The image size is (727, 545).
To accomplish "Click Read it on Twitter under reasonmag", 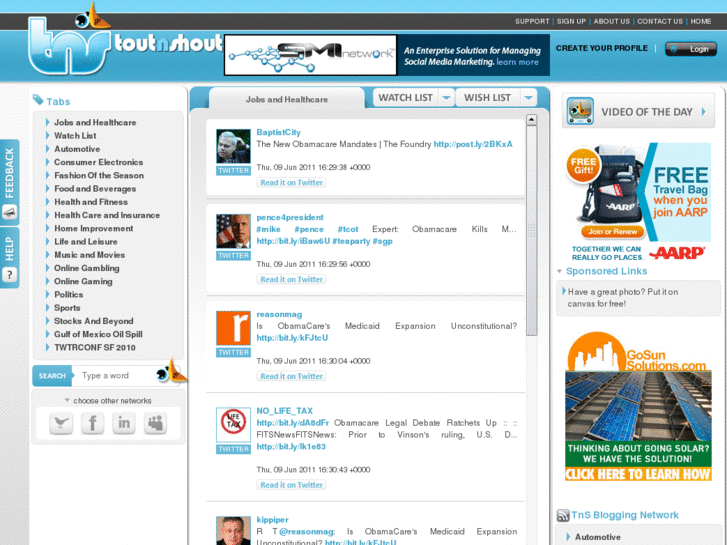I will pos(291,376).
